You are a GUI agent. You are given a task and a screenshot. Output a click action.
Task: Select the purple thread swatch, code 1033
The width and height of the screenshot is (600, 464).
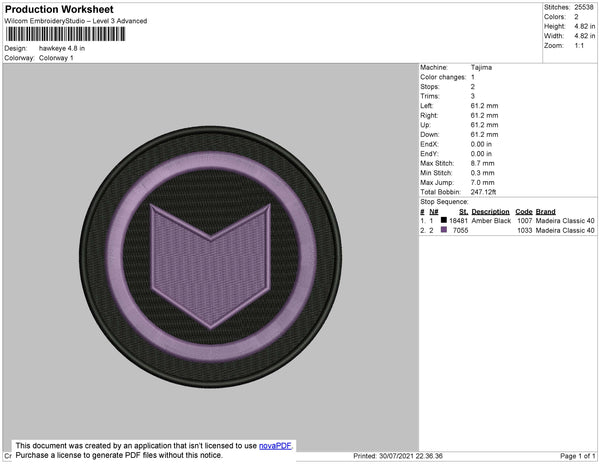click(x=444, y=230)
